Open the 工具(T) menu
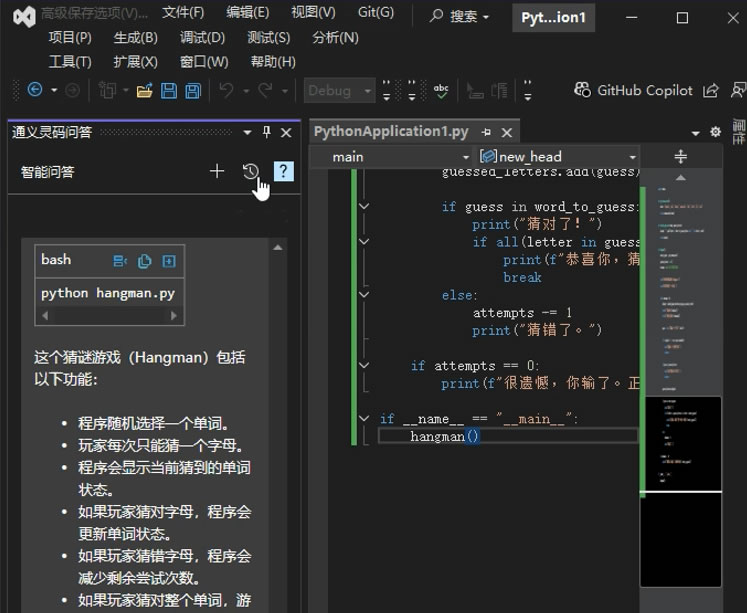747x613 pixels. coord(70,62)
